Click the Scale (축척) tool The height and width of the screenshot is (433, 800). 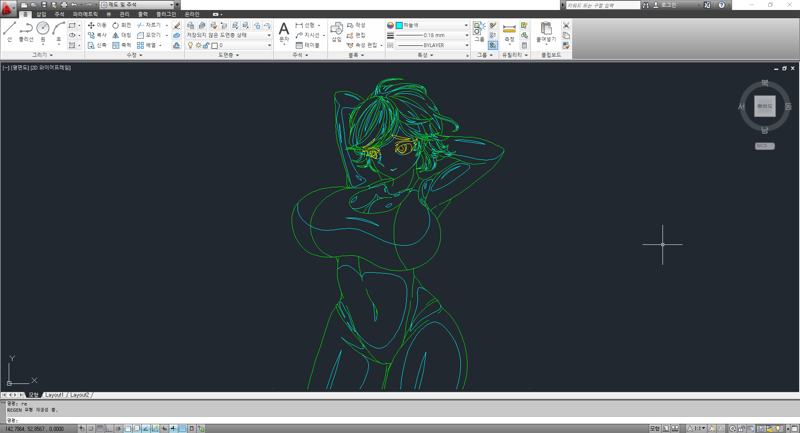tap(121, 45)
